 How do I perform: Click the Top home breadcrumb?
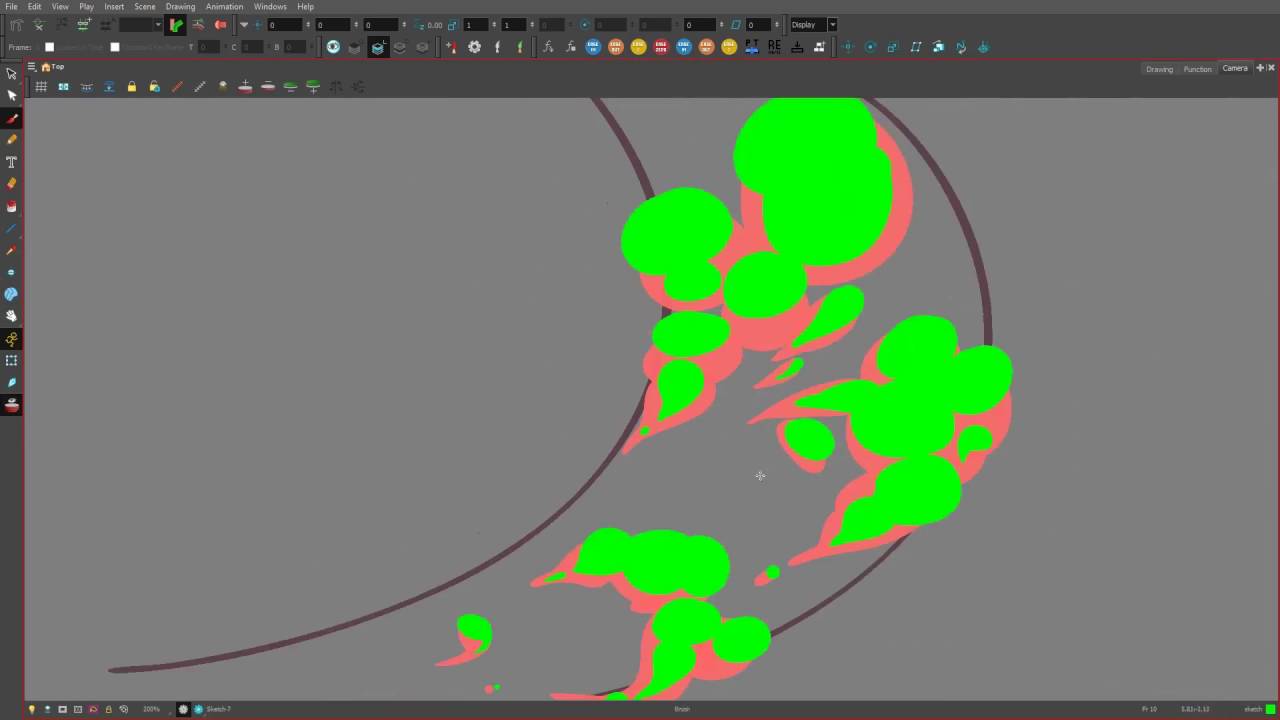[x=53, y=67]
